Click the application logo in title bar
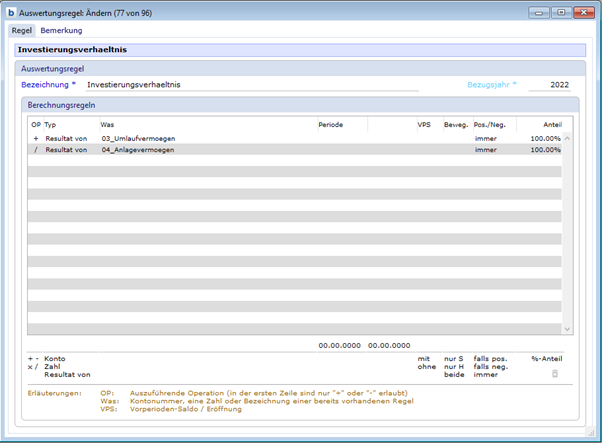602x443 pixels. pyautogui.click(x=11, y=13)
